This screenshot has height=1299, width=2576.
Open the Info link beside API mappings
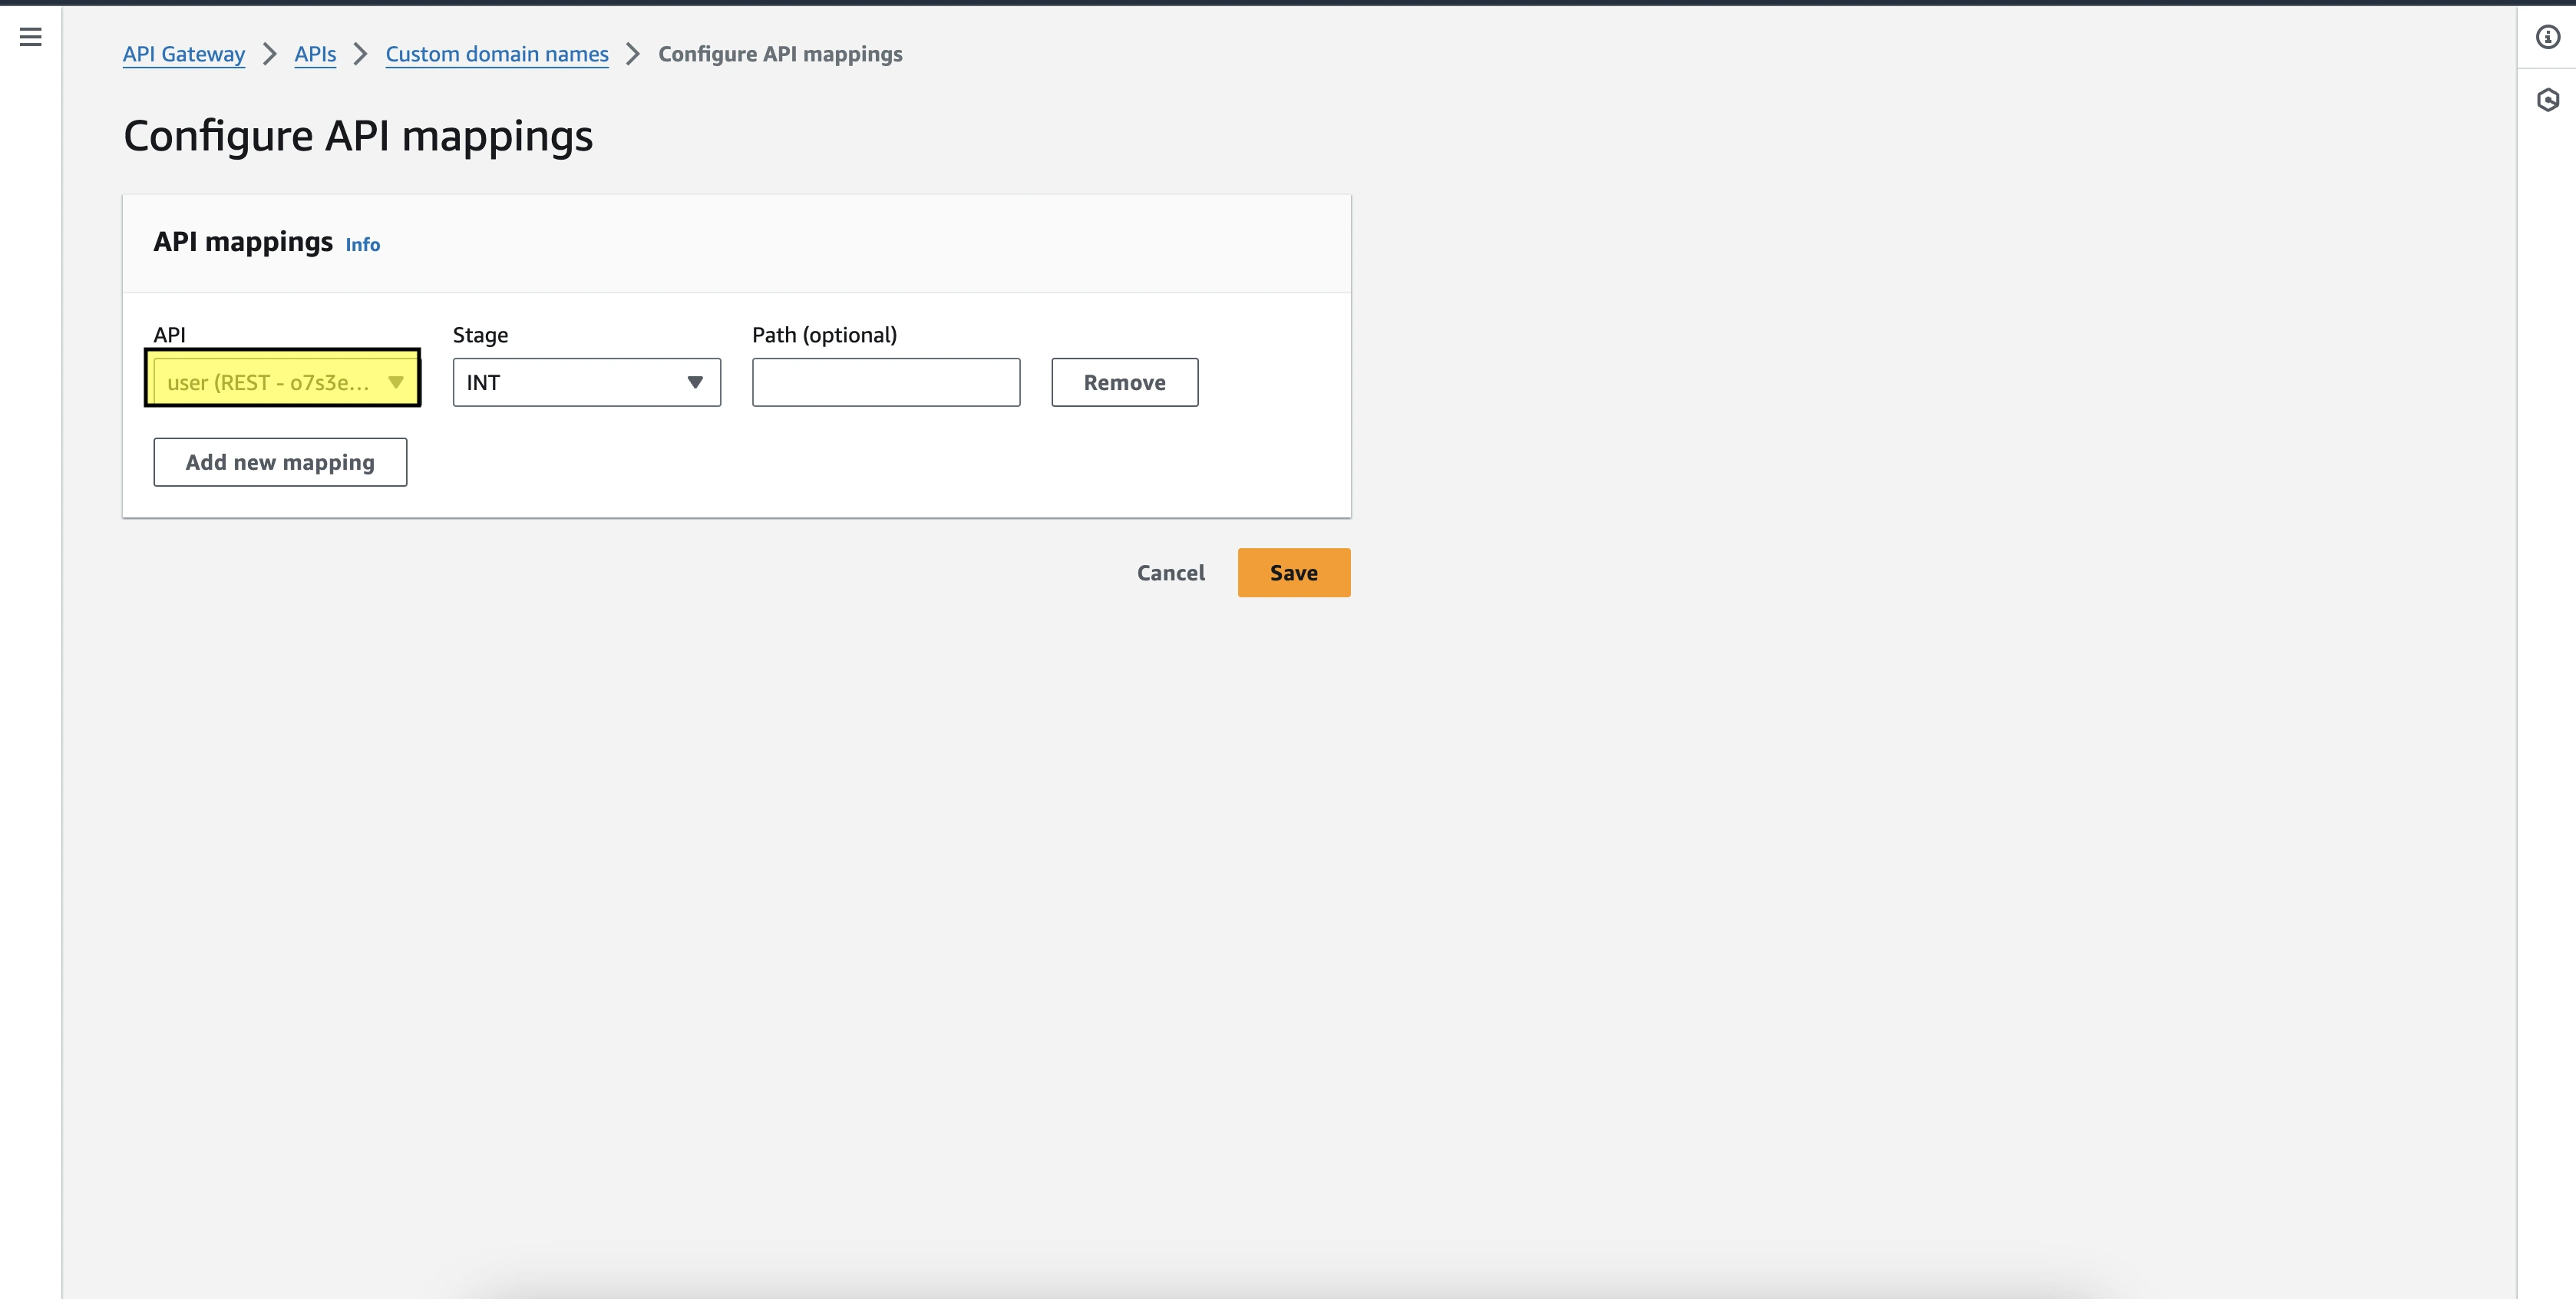point(362,245)
